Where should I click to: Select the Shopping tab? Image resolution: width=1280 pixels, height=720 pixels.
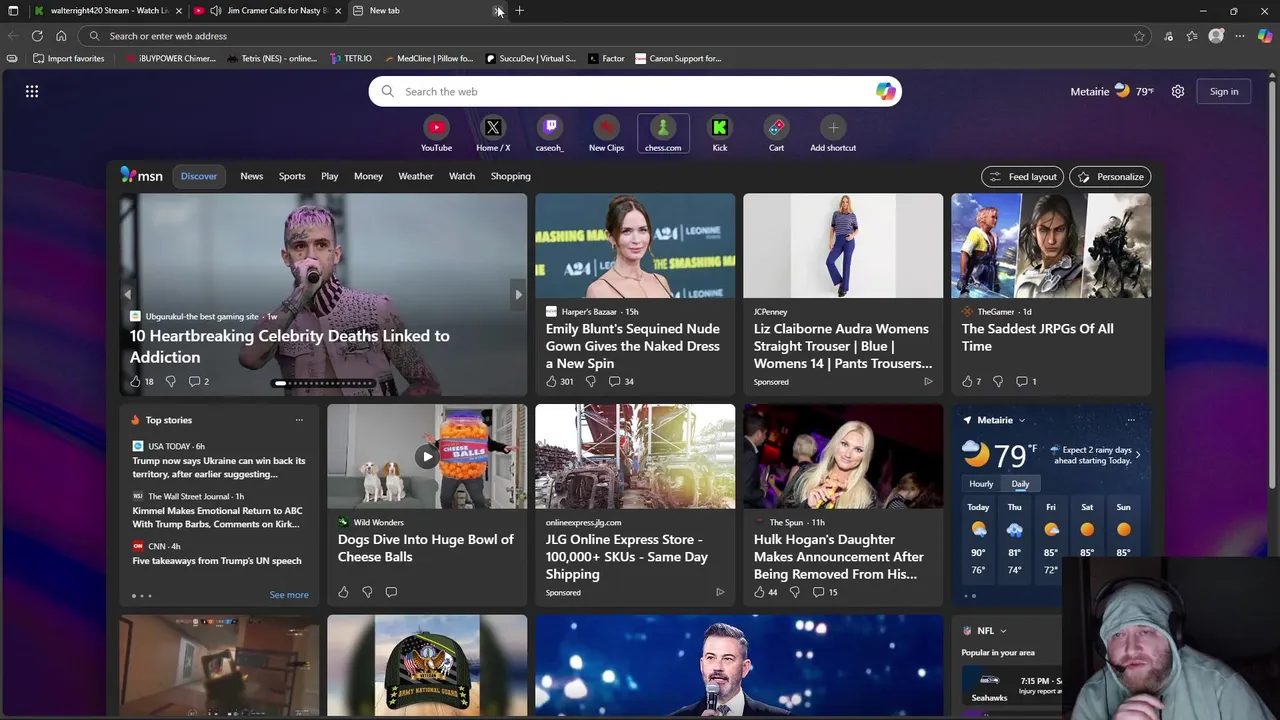(510, 176)
